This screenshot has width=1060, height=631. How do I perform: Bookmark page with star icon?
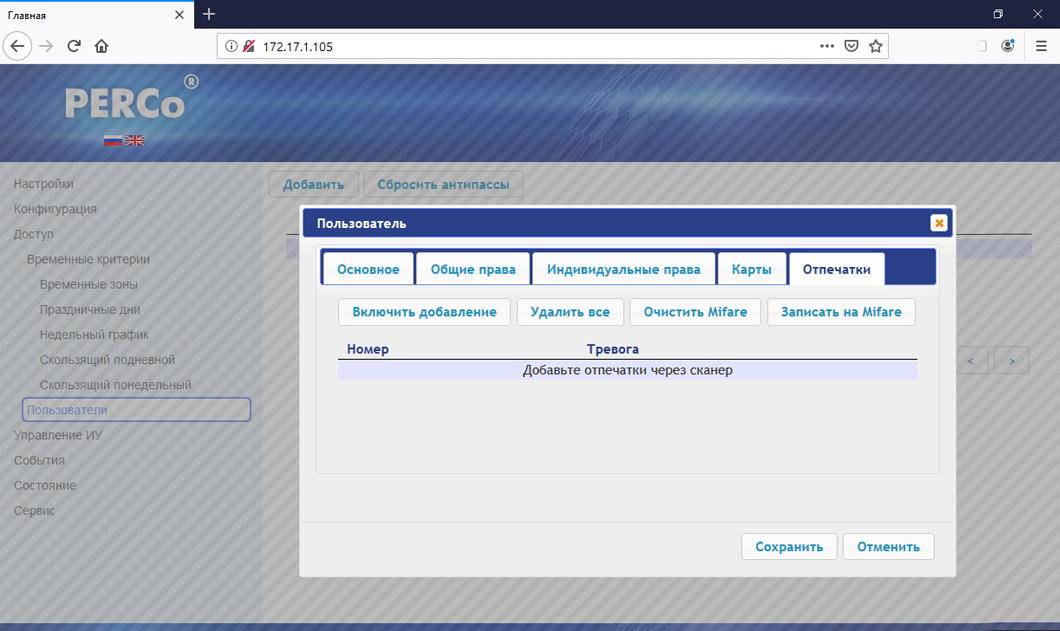pyautogui.click(x=876, y=46)
